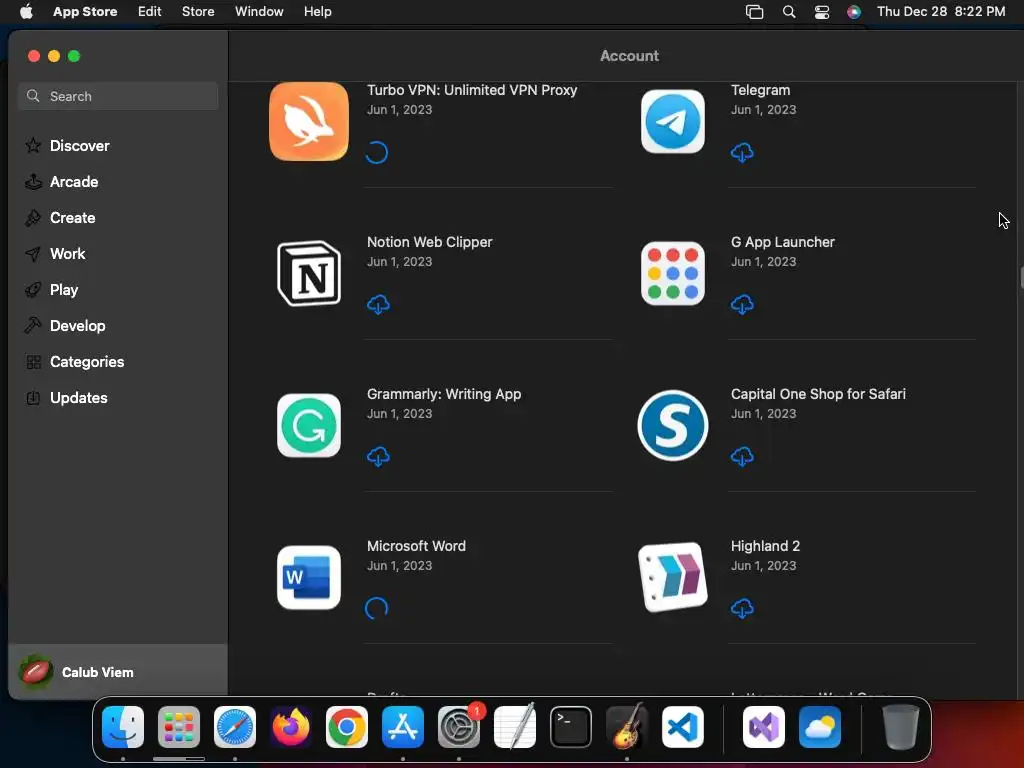Click Grammarly: Writing App title
Image resolution: width=1024 pixels, height=768 pixels.
click(444, 394)
